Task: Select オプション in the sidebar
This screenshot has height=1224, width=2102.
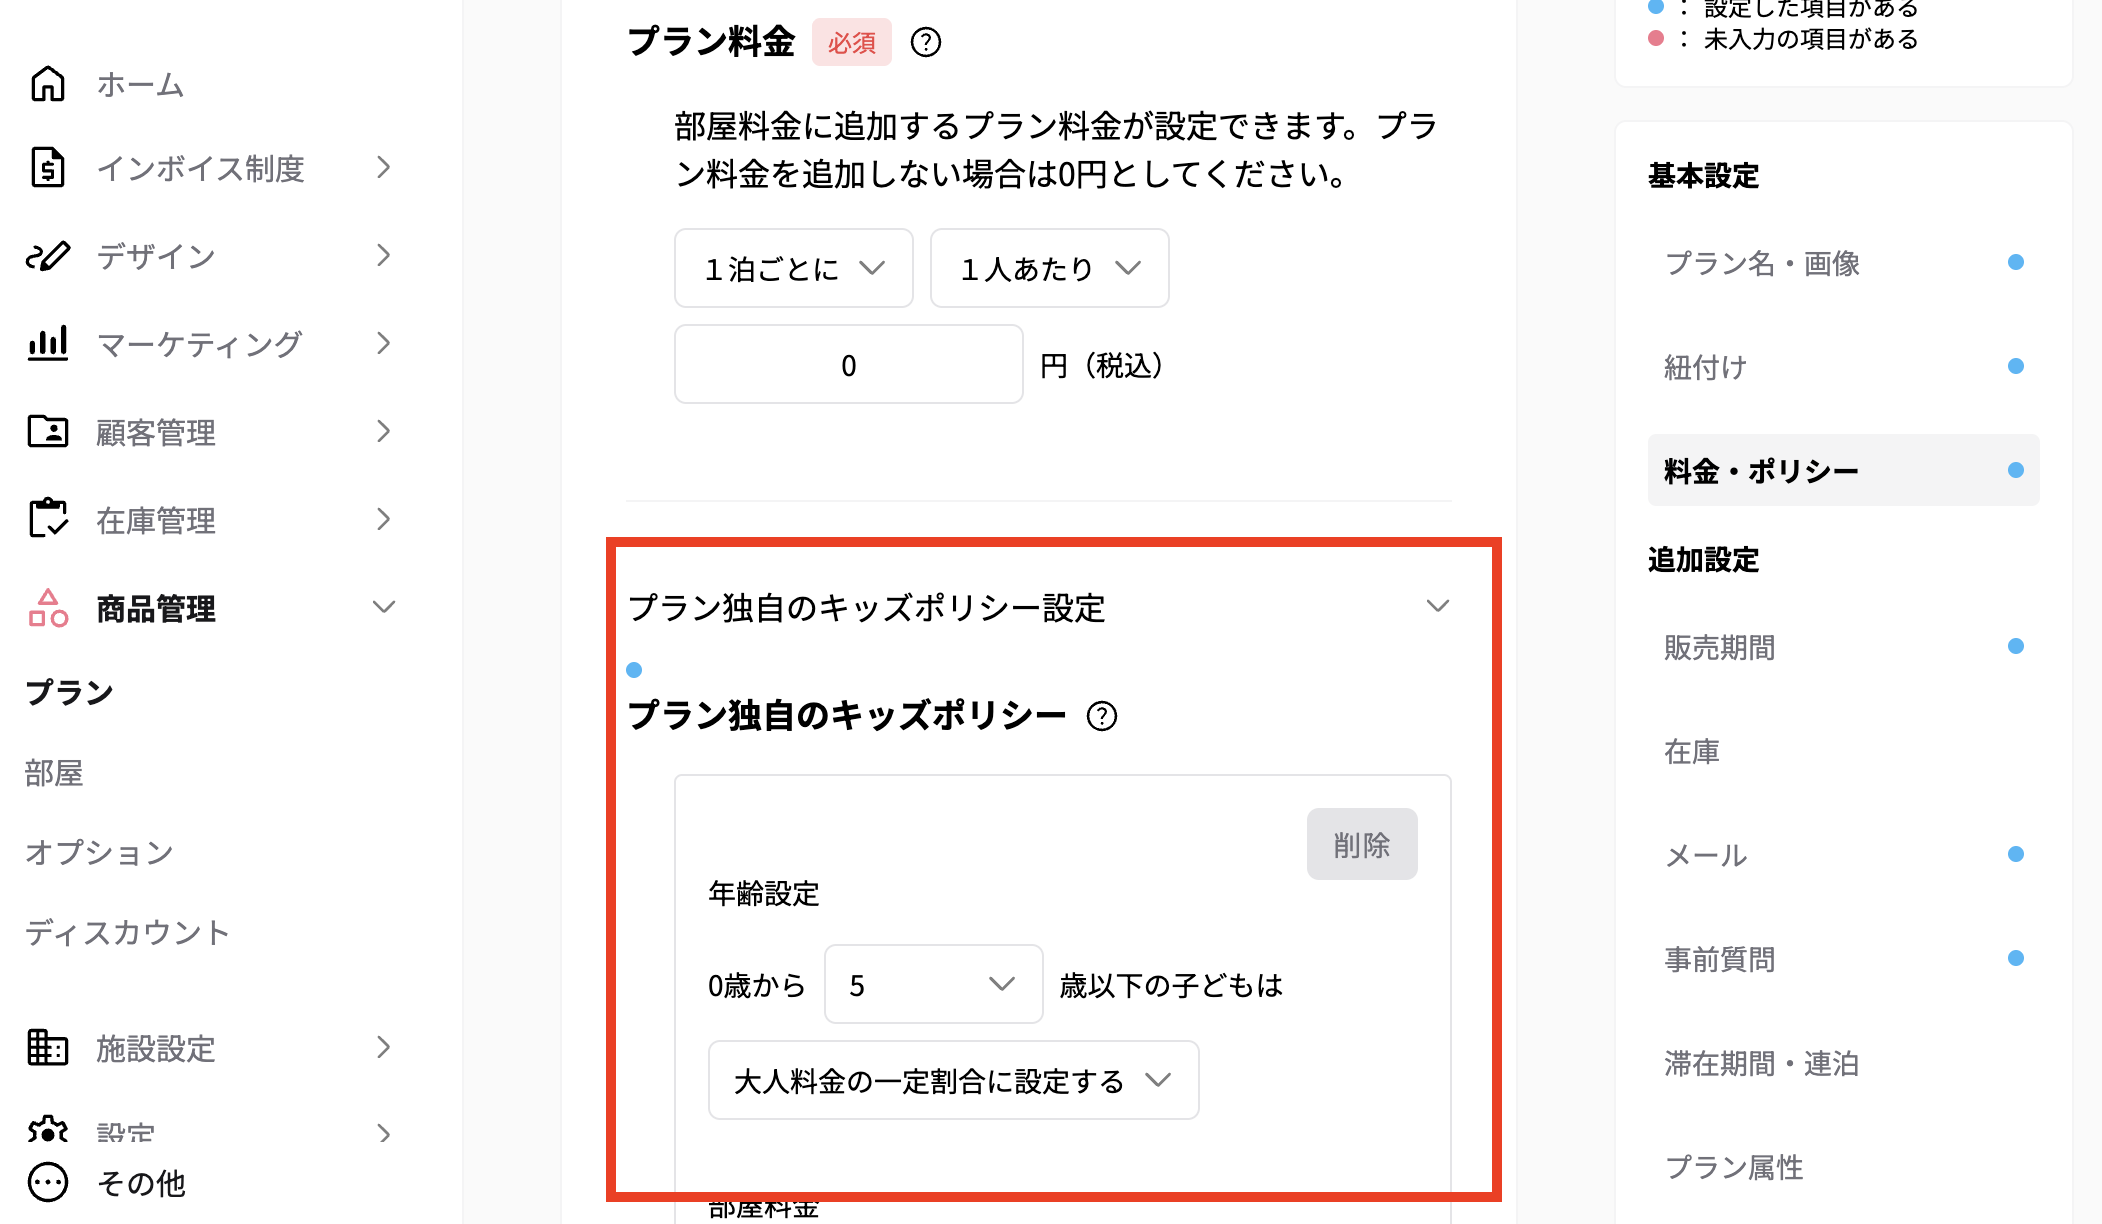Action: click(x=99, y=852)
